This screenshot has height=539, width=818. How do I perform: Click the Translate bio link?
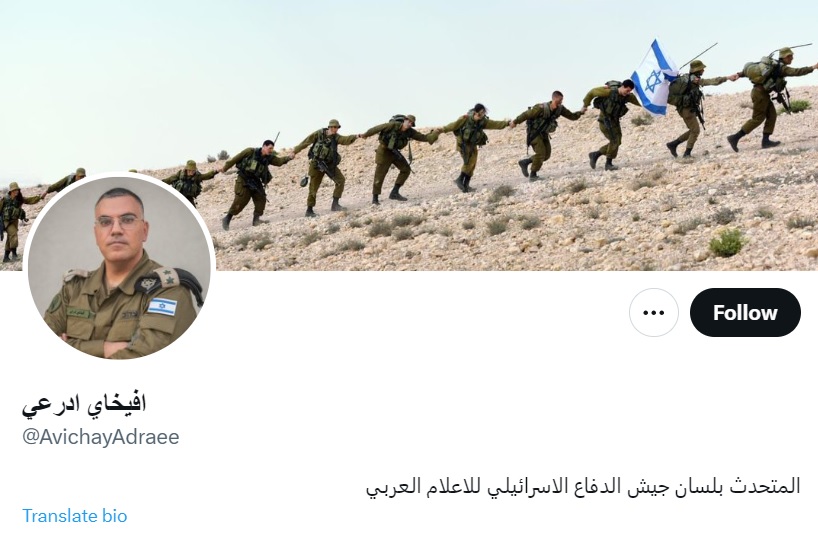coord(75,516)
